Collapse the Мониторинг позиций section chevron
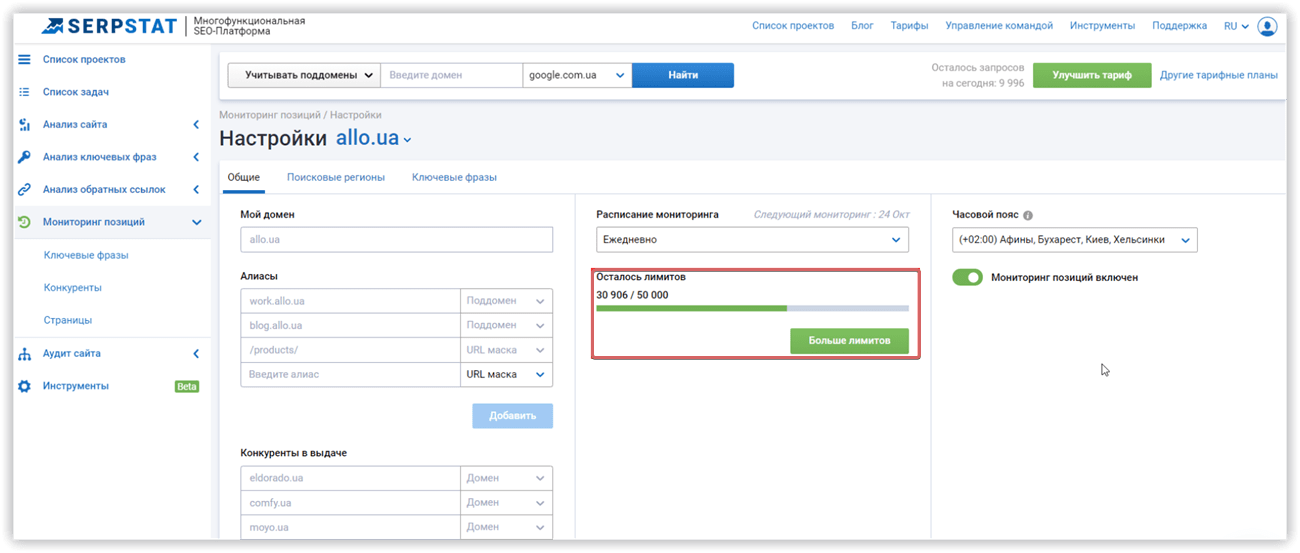The height and width of the screenshot is (553, 1300). pos(196,222)
